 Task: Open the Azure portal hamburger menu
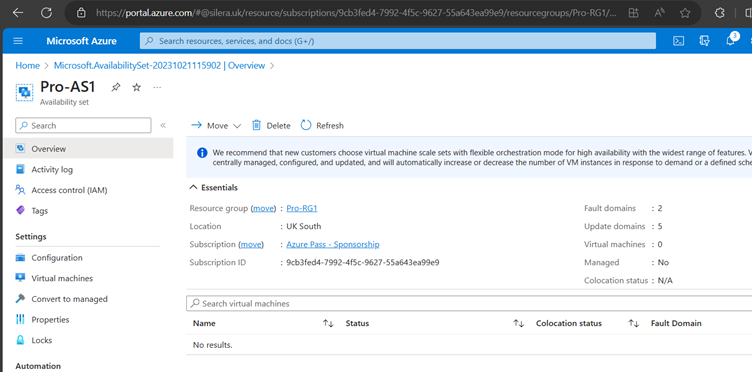(x=18, y=41)
